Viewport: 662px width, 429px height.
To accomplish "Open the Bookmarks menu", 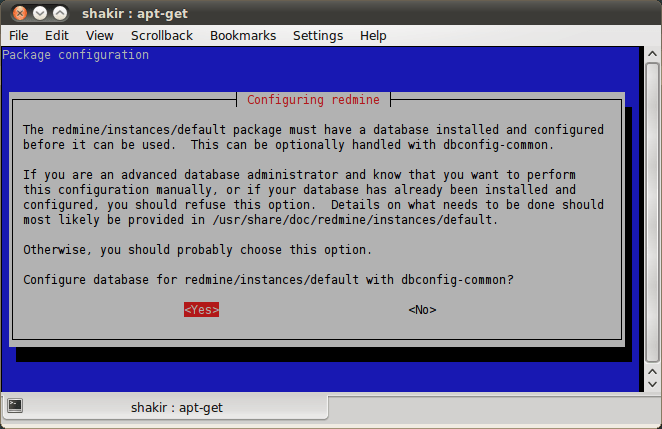I will point(243,35).
